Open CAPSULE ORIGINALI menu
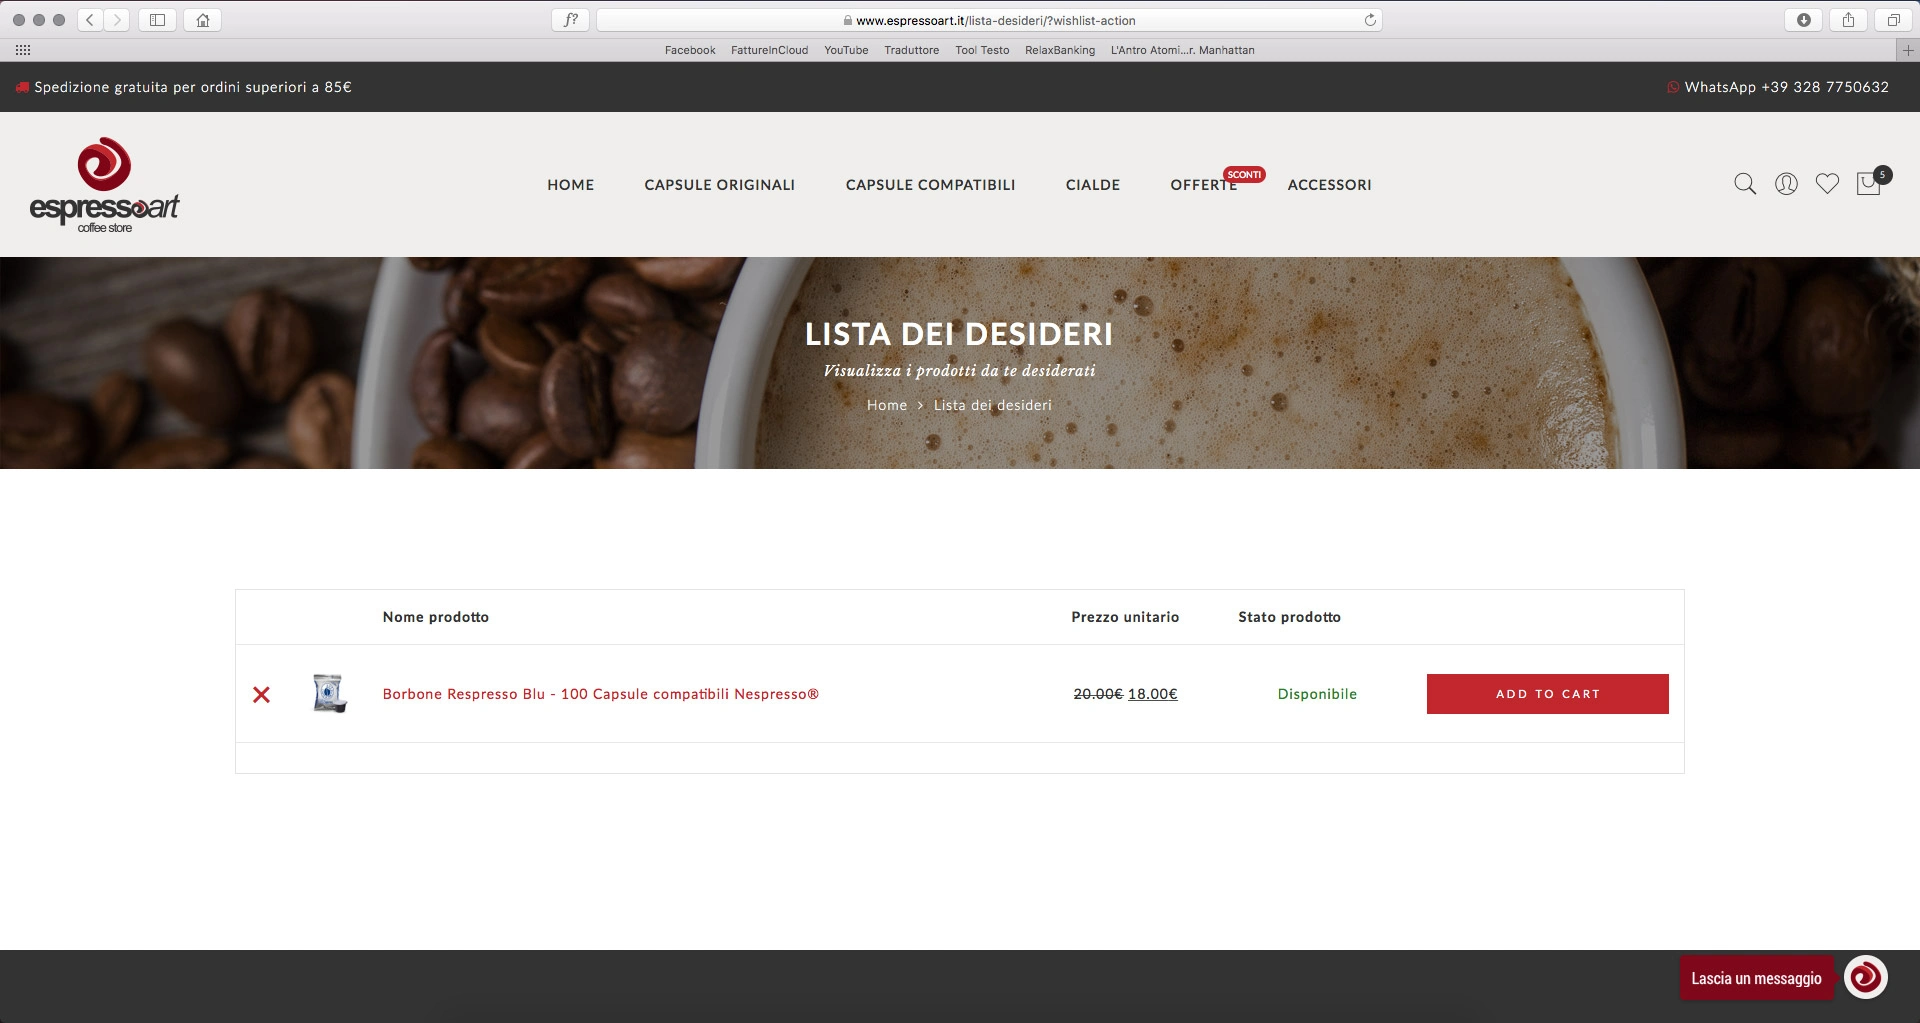This screenshot has height=1023, width=1920. click(720, 185)
